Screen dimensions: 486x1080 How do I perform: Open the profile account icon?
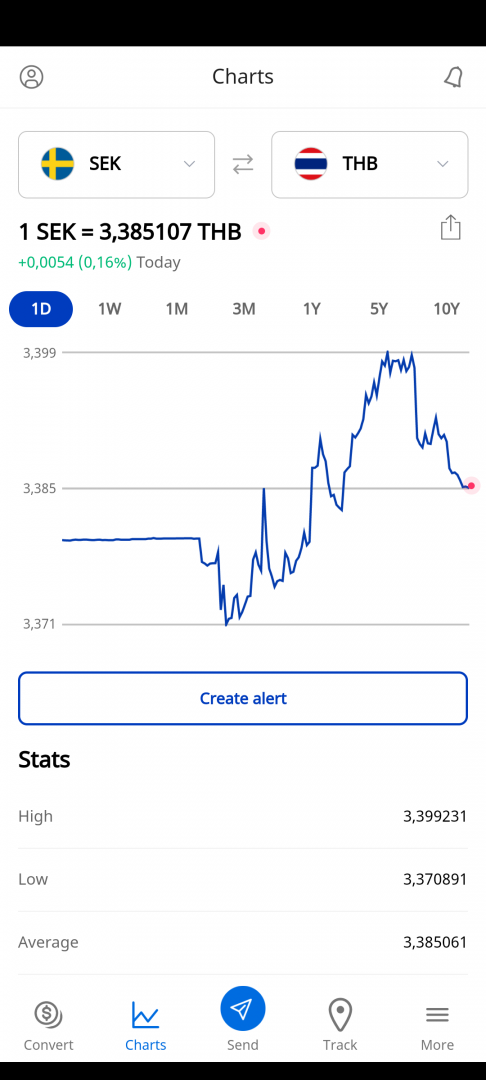click(32, 76)
